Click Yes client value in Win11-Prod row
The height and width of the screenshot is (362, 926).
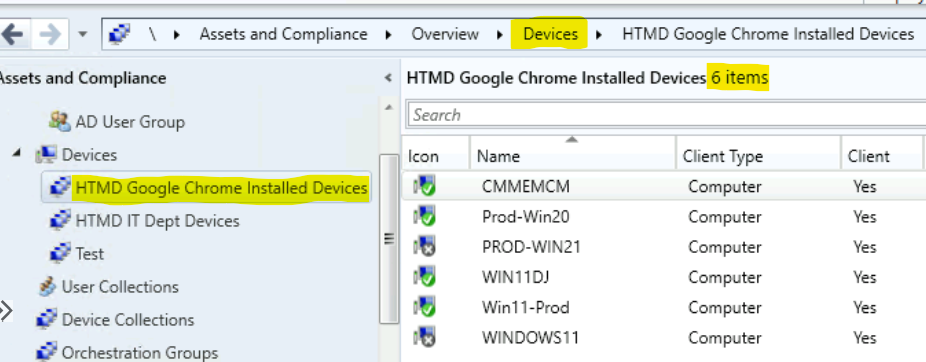click(x=865, y=307)
